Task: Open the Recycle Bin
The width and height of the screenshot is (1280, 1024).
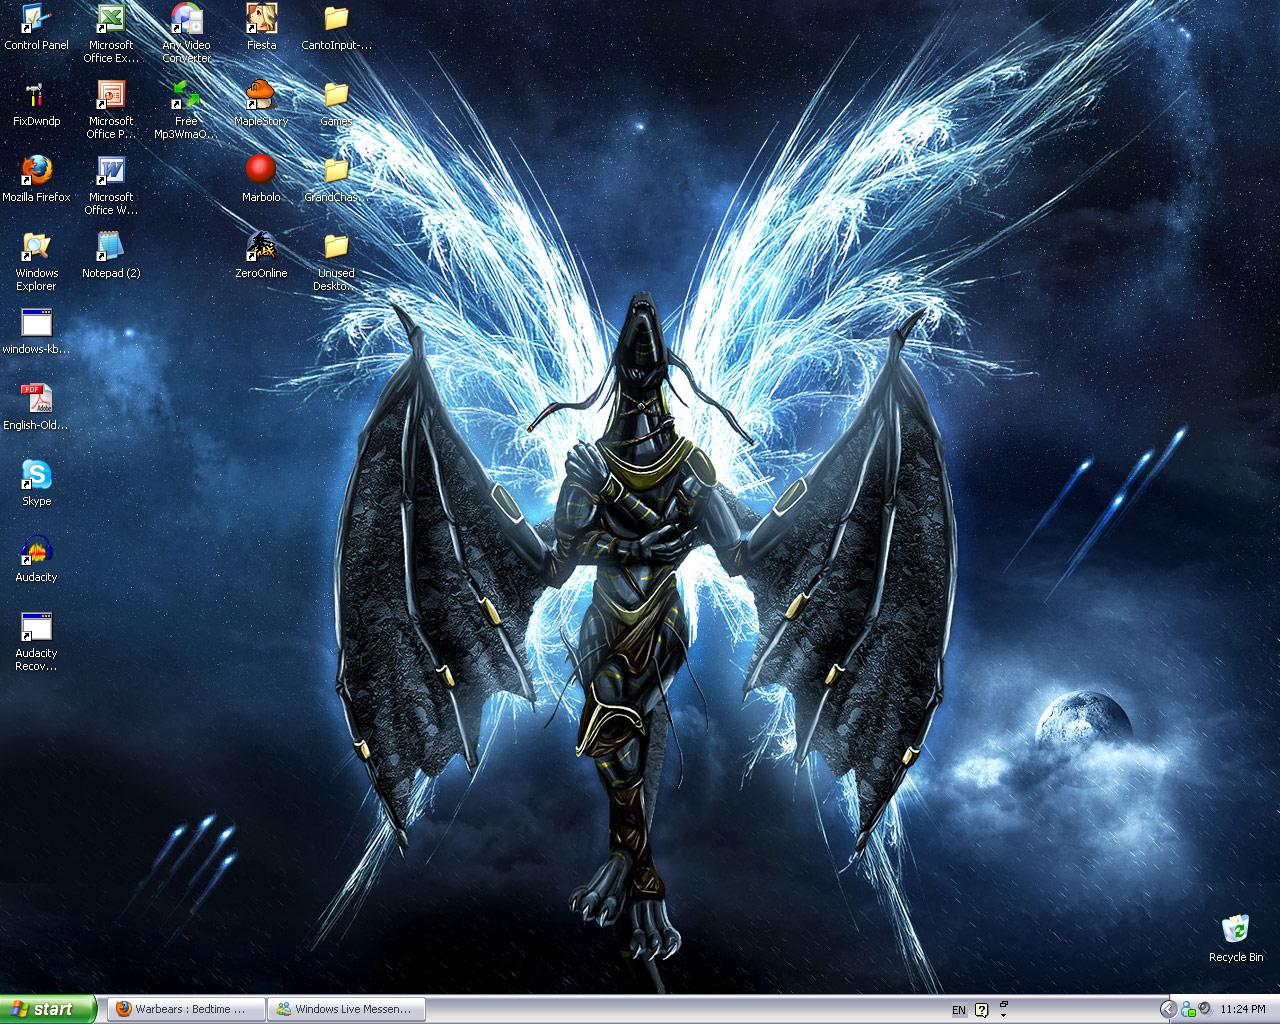Action: [1236, 938]
